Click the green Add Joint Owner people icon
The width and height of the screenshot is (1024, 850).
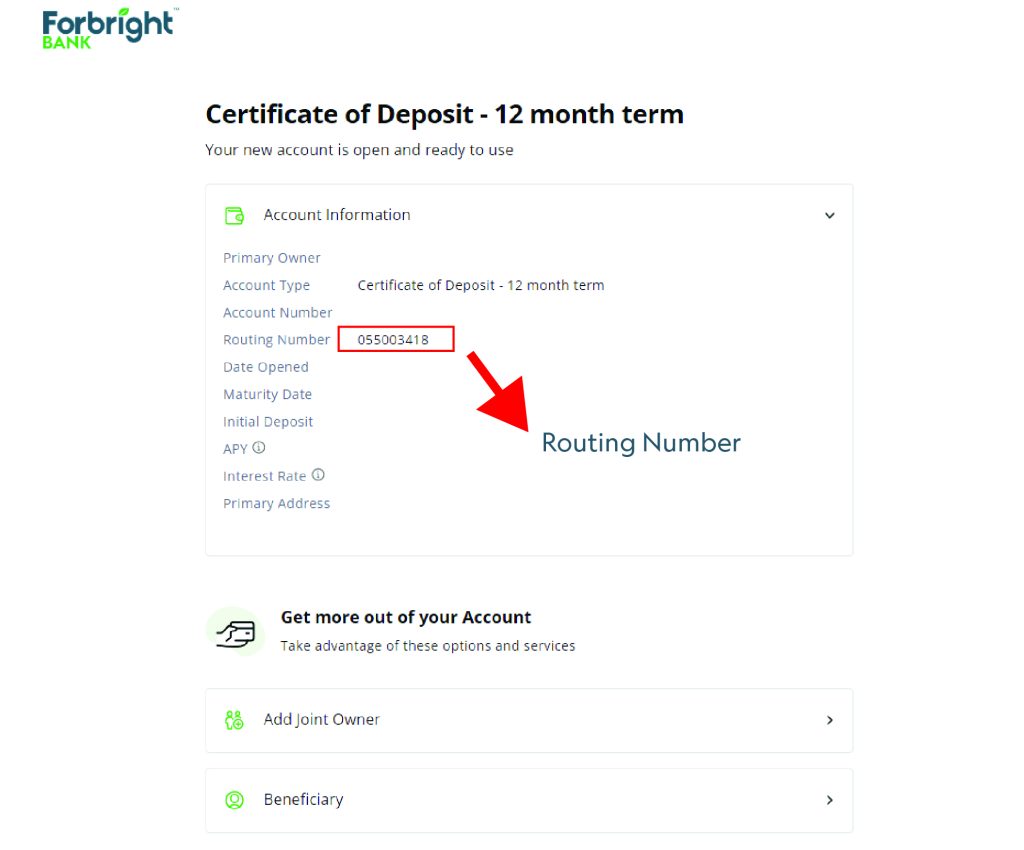(x=234, y=719)
